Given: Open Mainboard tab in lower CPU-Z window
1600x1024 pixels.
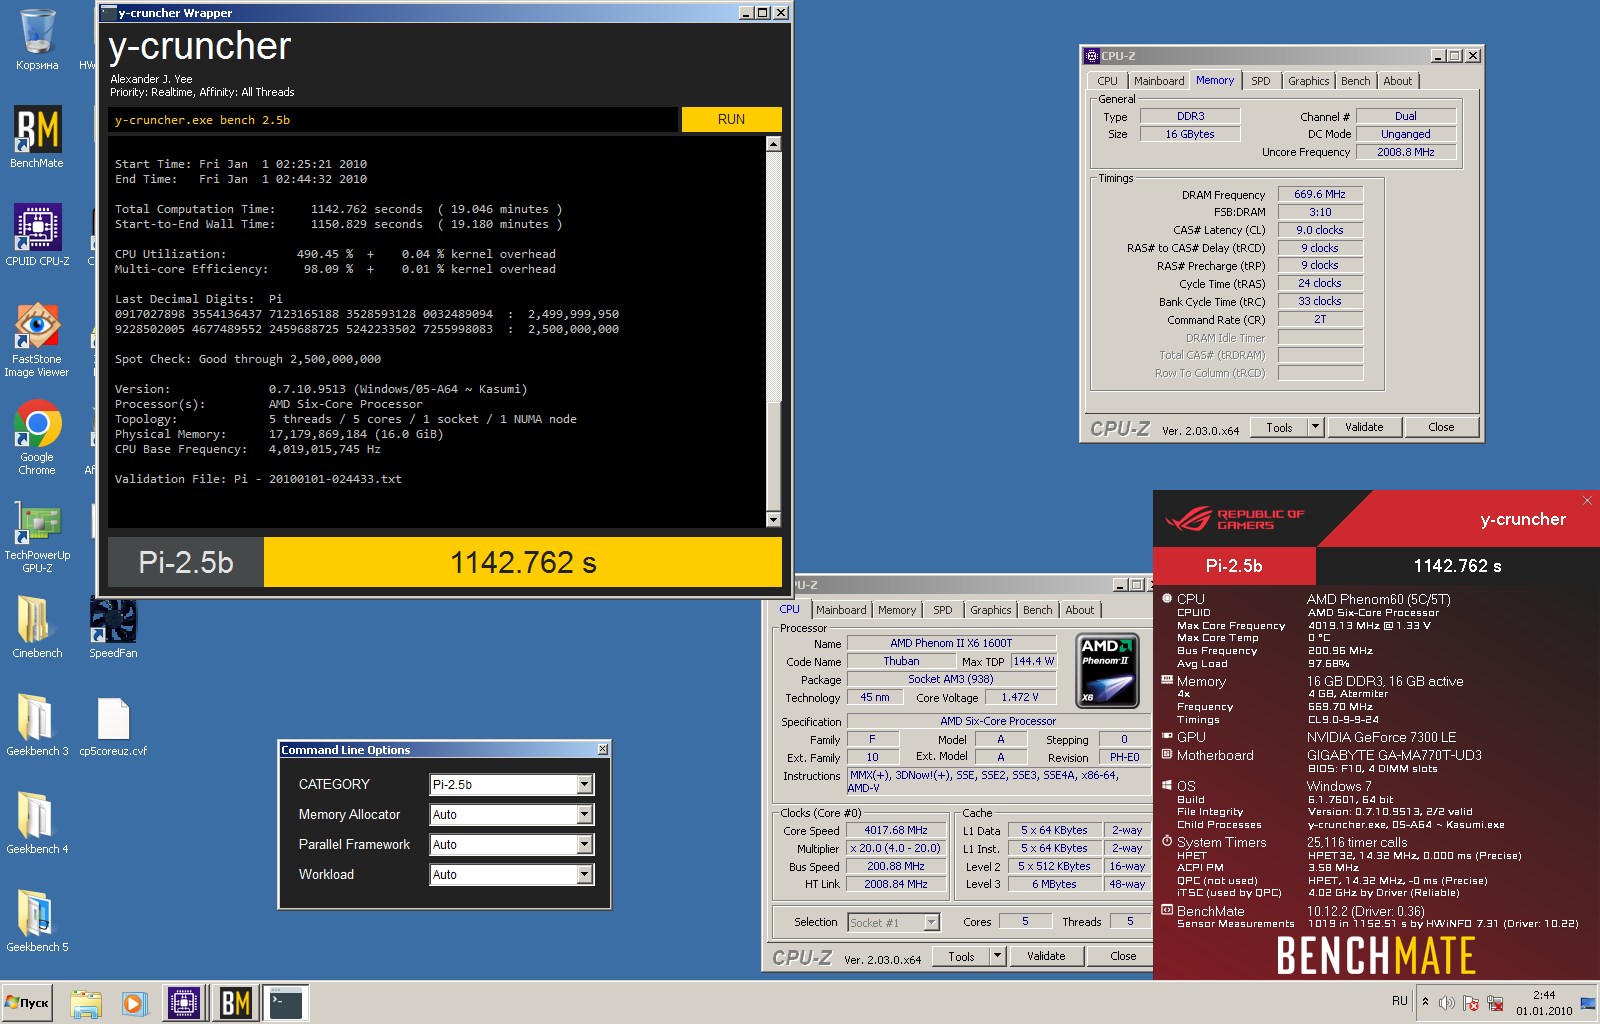Looking at the screenshot, I should (840, 610).
